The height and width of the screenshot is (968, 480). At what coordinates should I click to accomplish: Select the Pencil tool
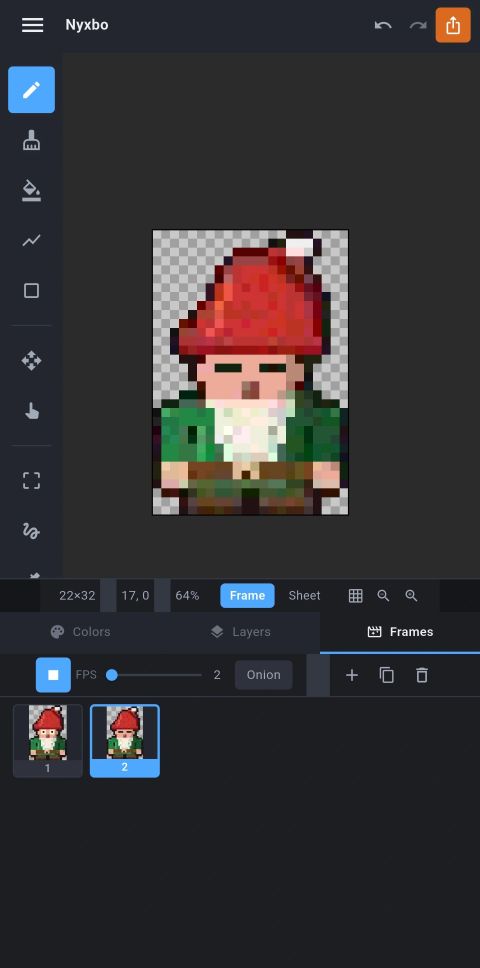point(31,90)
